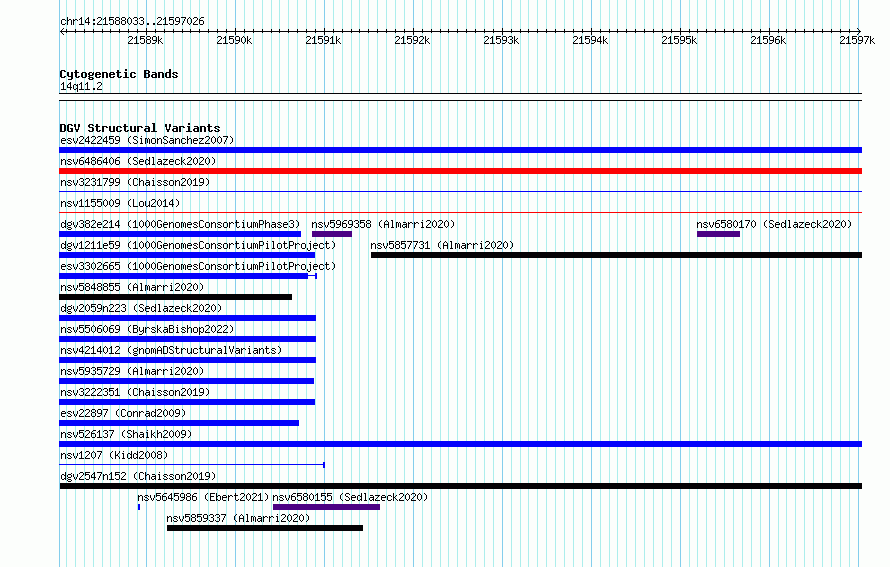Click the 21597k ruler mark

(x=857, y=40)
